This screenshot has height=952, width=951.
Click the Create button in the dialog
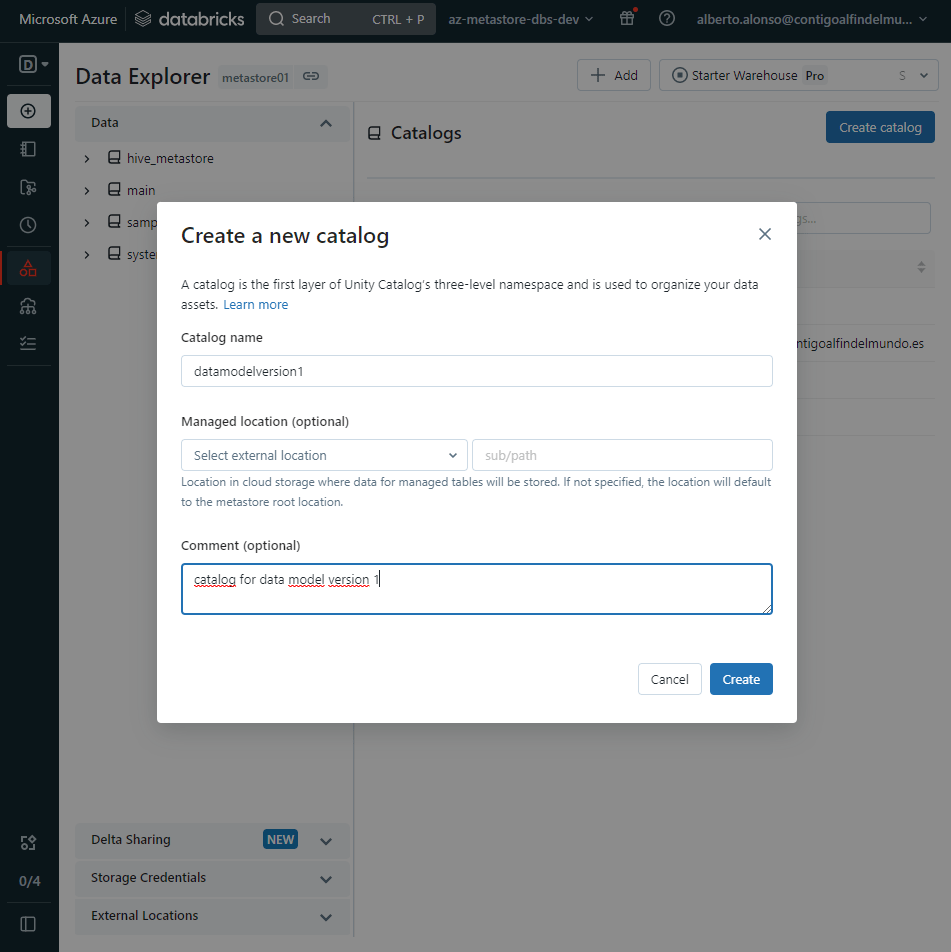741,679
